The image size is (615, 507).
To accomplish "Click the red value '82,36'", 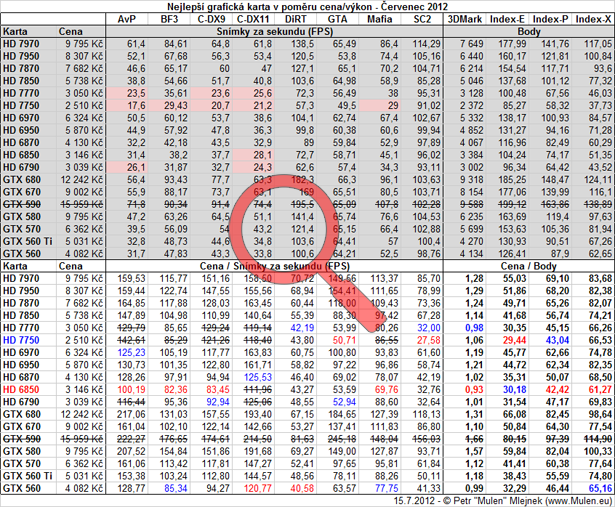I will click(176, 389).
